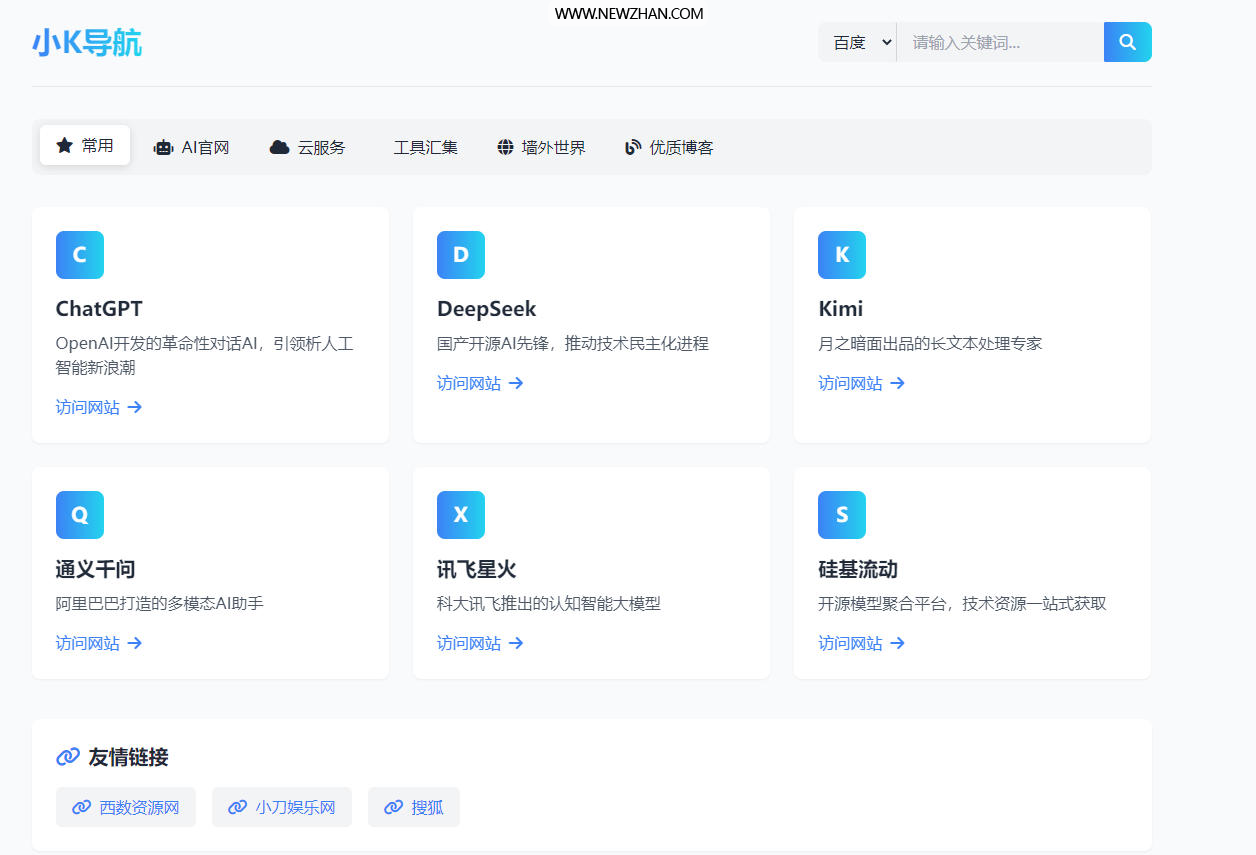
Task: Click the chain icon next to 友情链接
Action: (67, 757)
